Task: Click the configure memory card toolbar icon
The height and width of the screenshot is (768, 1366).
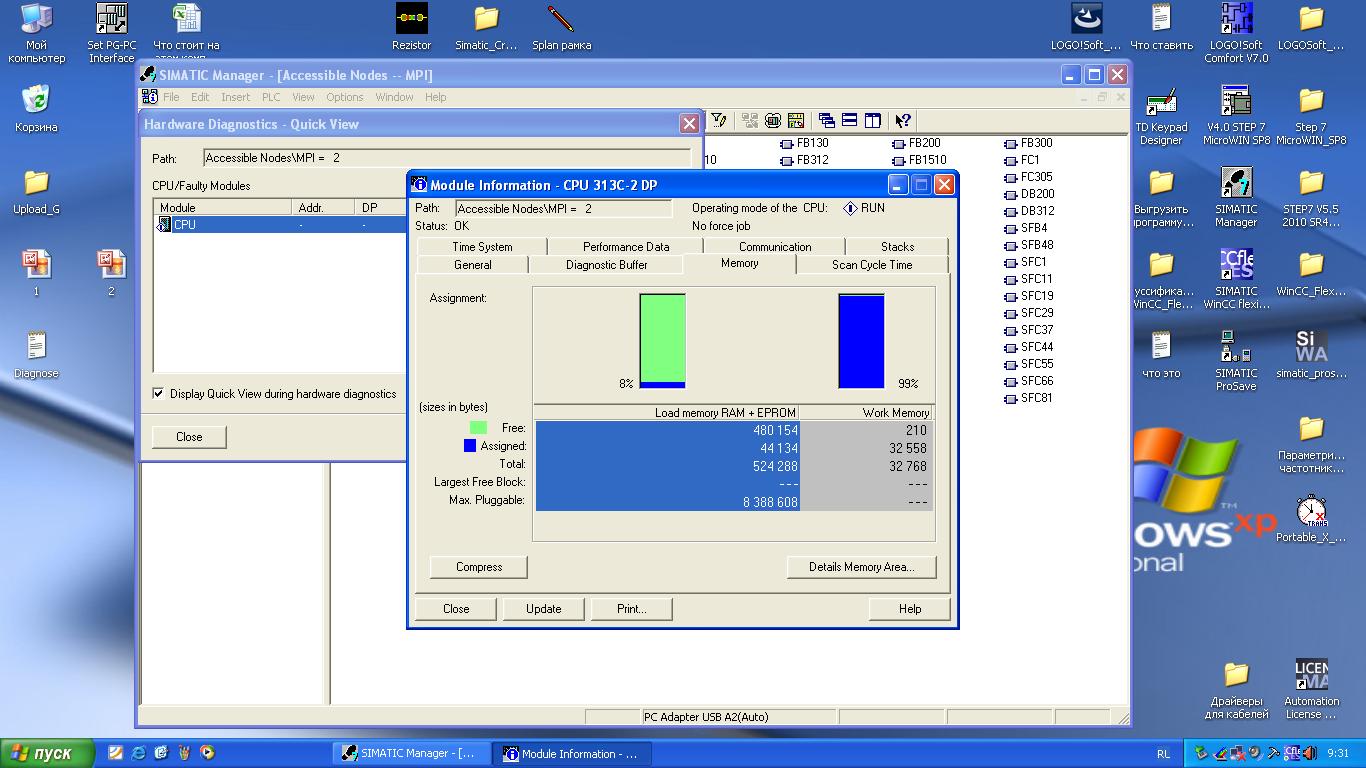Action: click(796, 120)
